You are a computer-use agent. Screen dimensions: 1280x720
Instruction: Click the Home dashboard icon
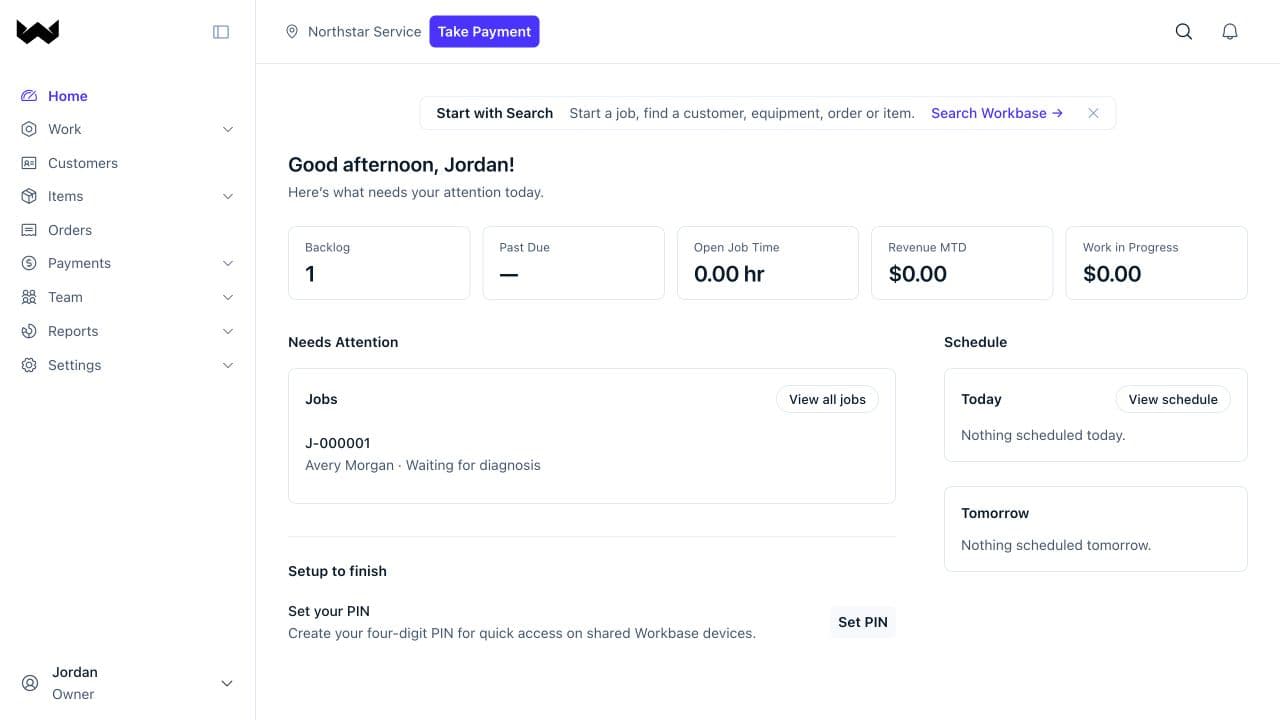click(x=29, y=96)
